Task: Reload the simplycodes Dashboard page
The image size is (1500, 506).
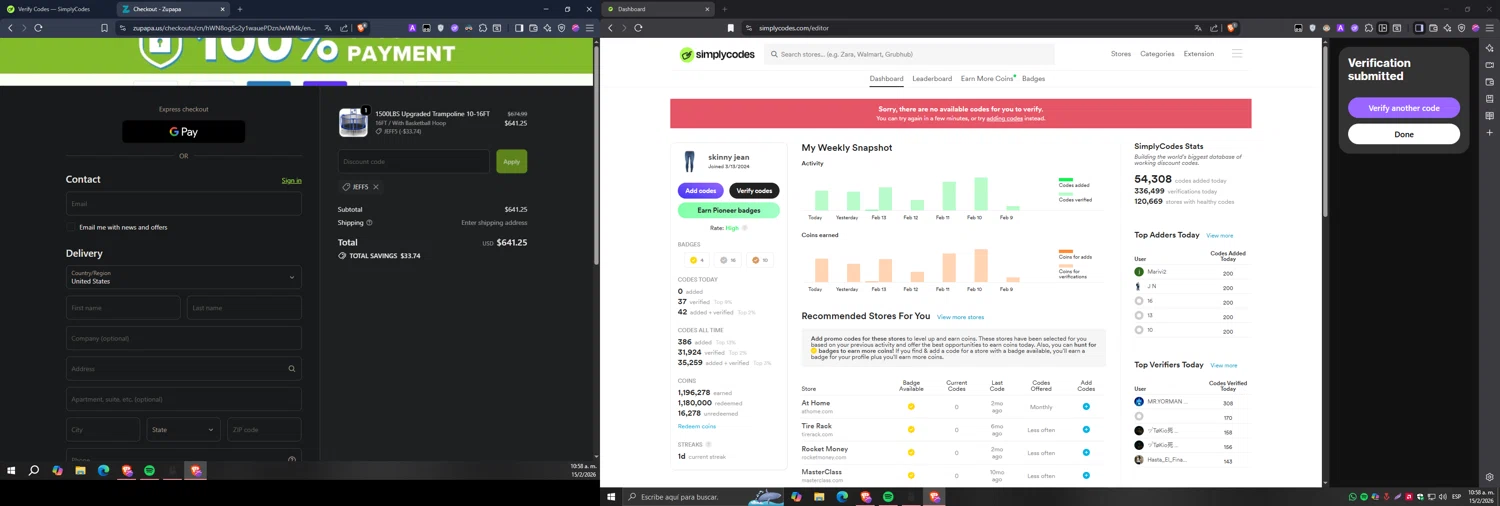Action: tap(638, 28)
